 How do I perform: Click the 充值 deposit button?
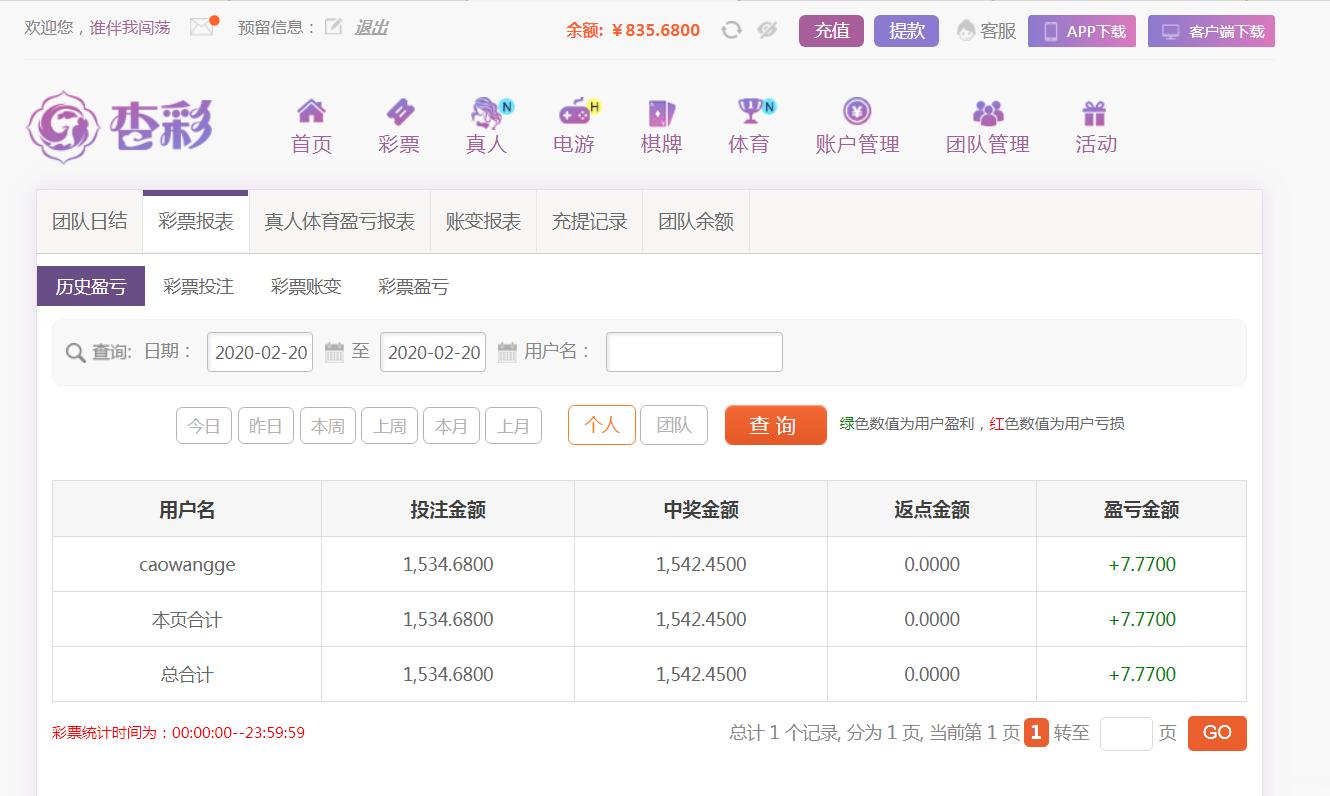(x=831, y=31)
